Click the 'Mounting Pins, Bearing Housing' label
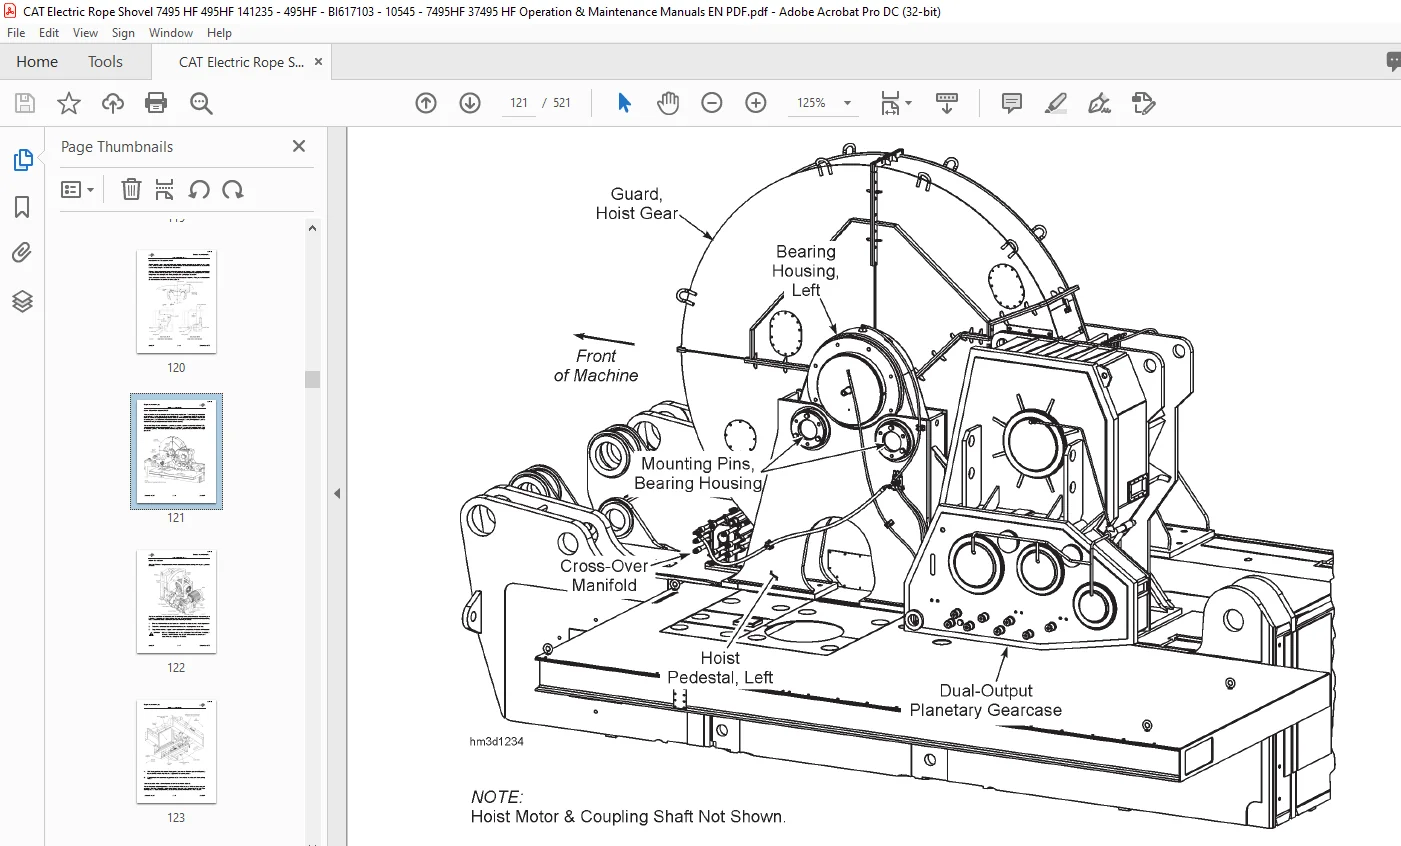The height and width of the screenshot is (846, 1401). point(698,473)
